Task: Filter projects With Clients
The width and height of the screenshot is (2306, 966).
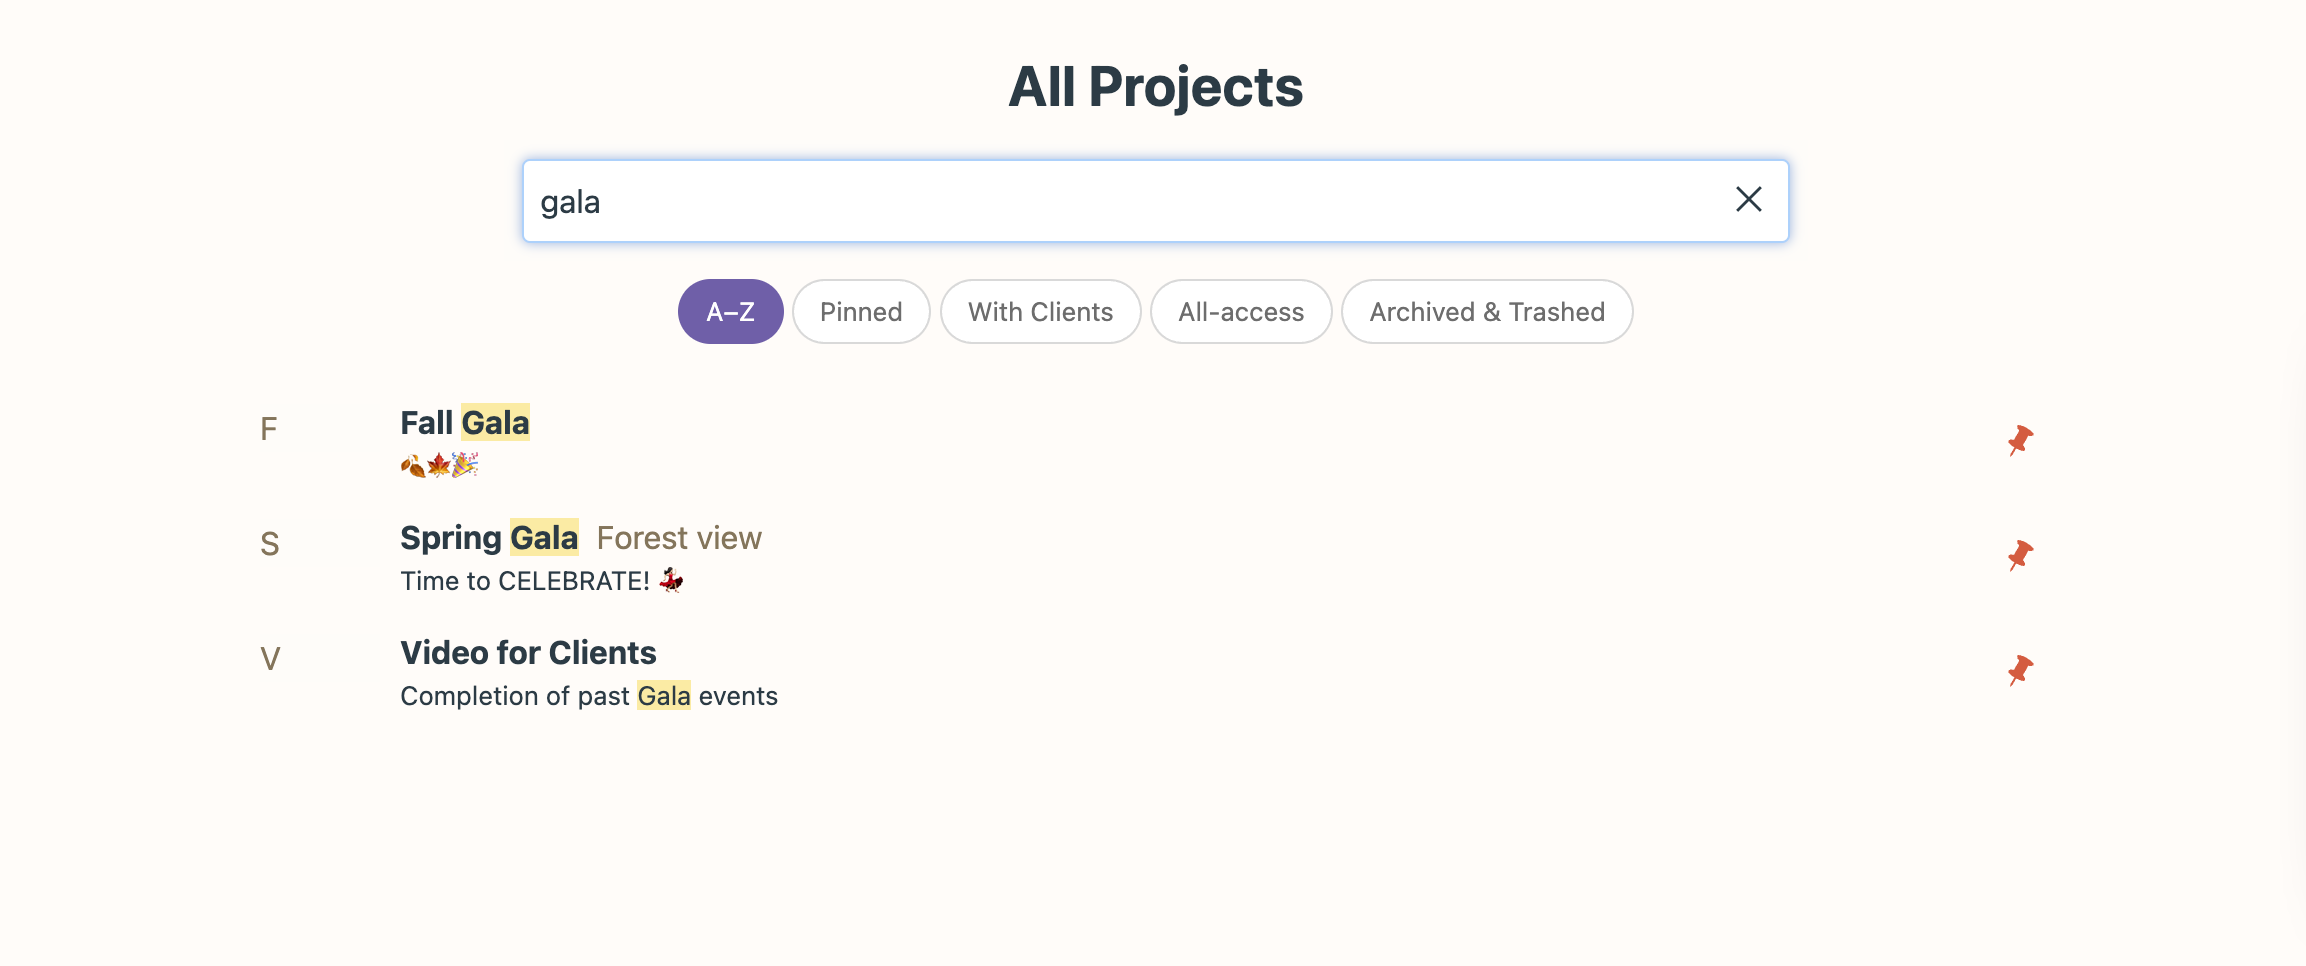Action: coord(1040,312)
